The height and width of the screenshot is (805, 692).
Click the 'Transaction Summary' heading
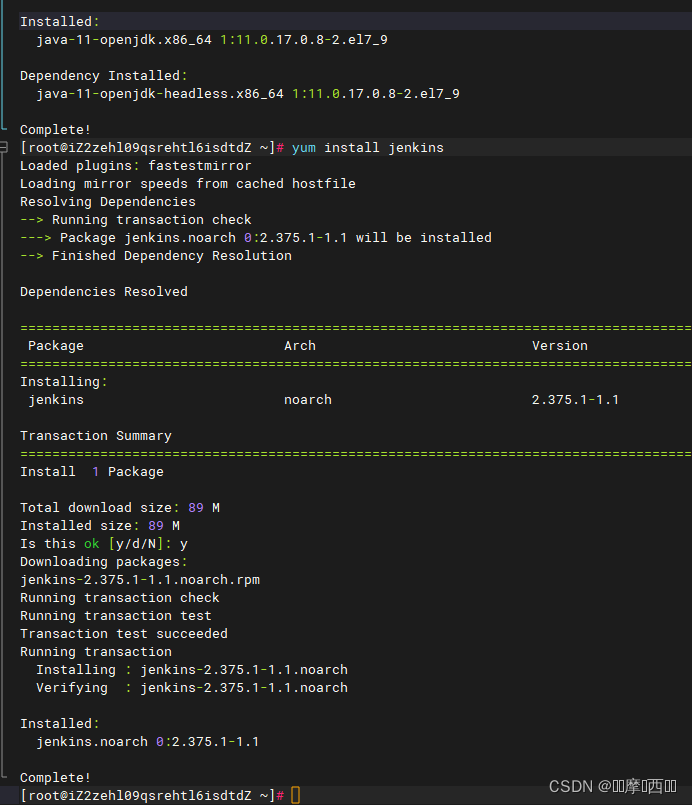pyautogui.click(x=96, y=436)
